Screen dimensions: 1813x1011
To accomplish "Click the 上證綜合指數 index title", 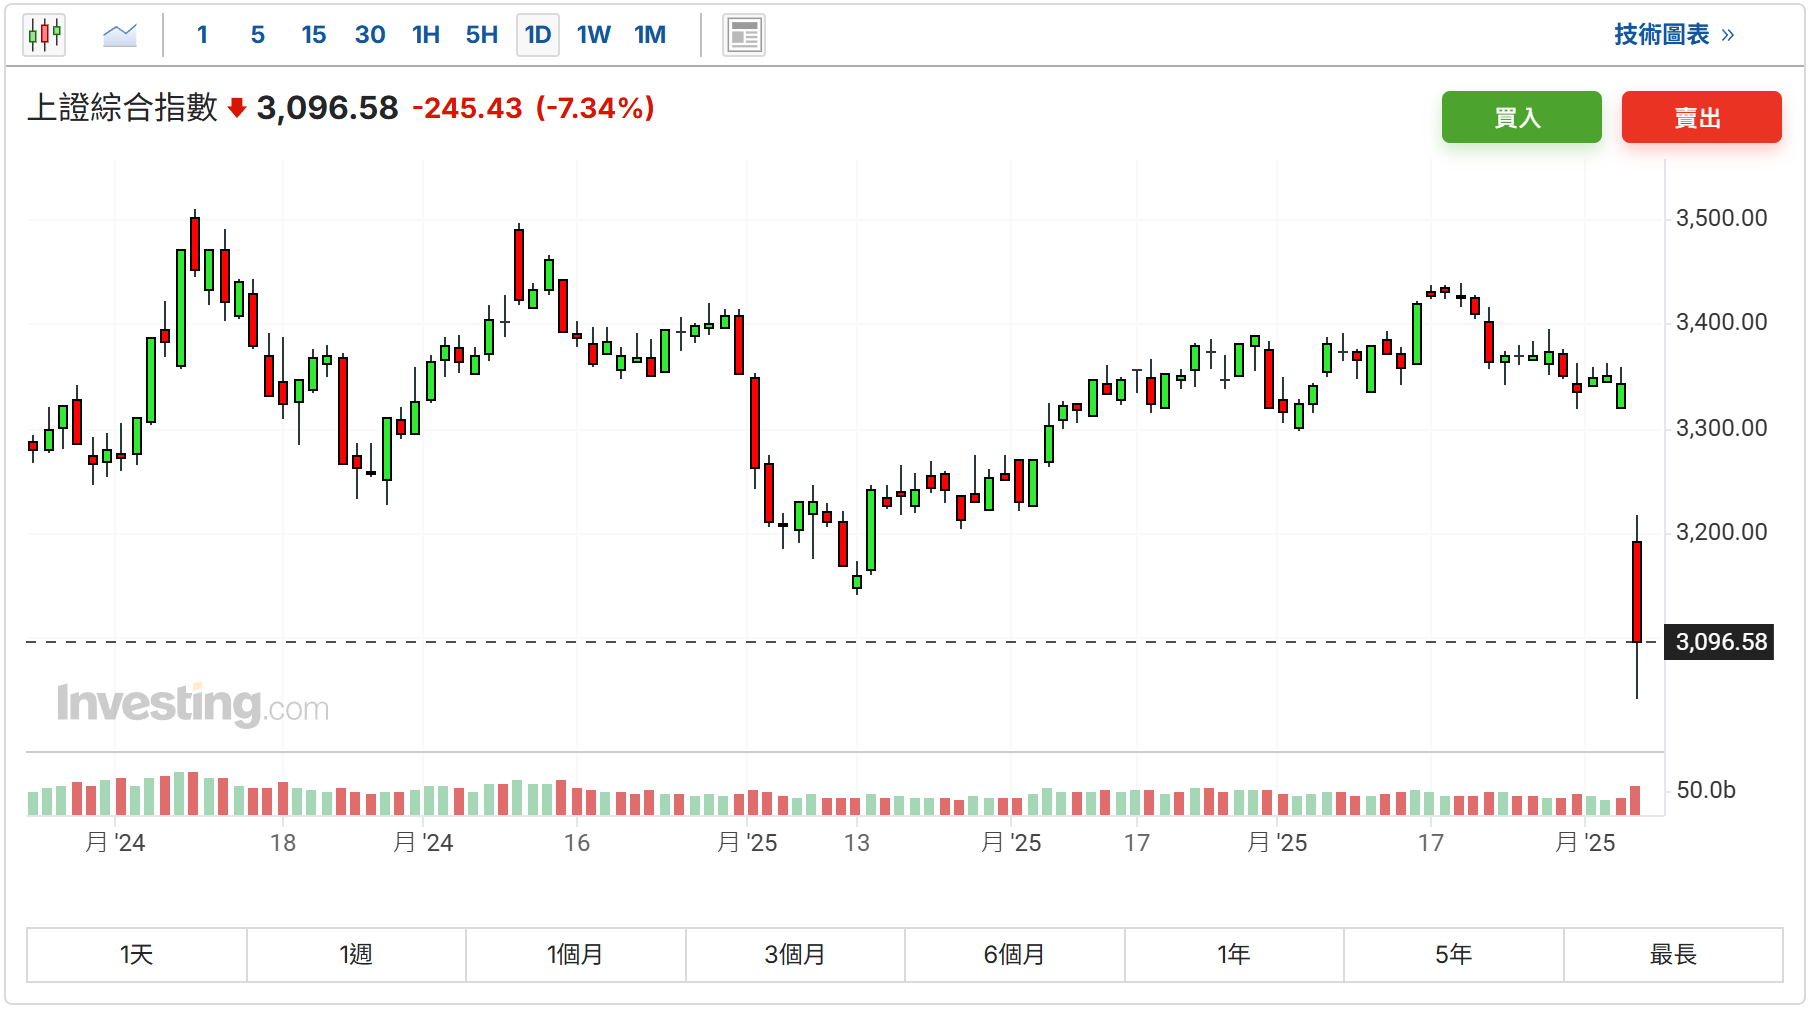I will point(122,107).
